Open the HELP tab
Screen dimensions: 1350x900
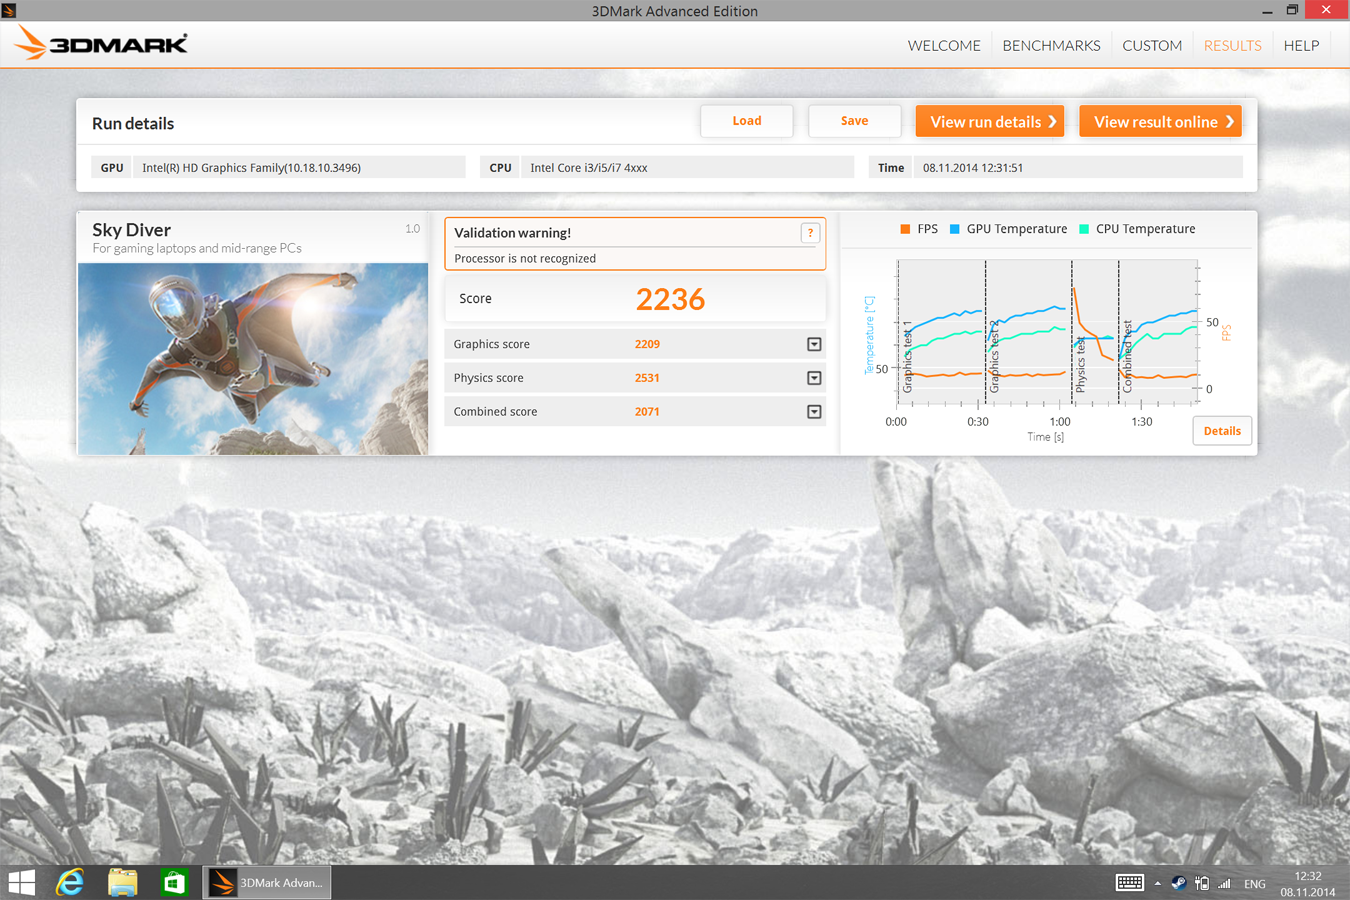pyautogui.click(x=1301, y=46)
